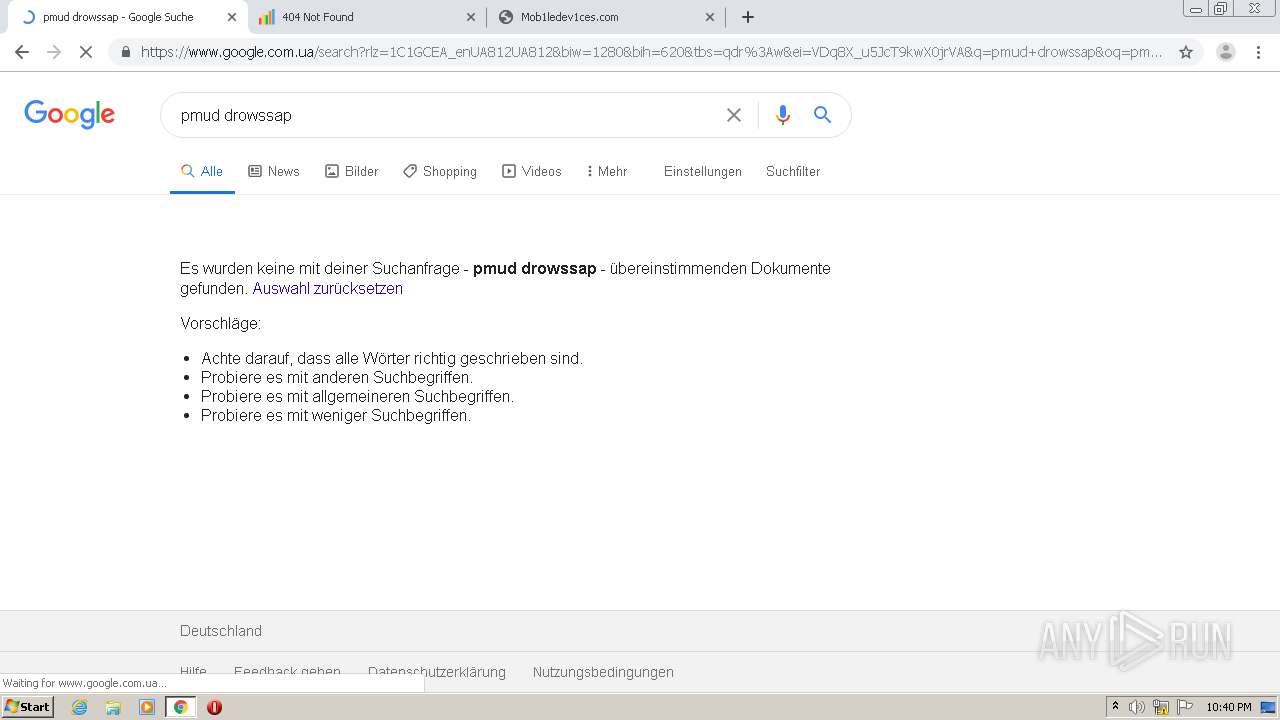This screenshot has height=720, width=1280.
Task: Switch to Bilder results tab
Action: [x=352, y=171]
